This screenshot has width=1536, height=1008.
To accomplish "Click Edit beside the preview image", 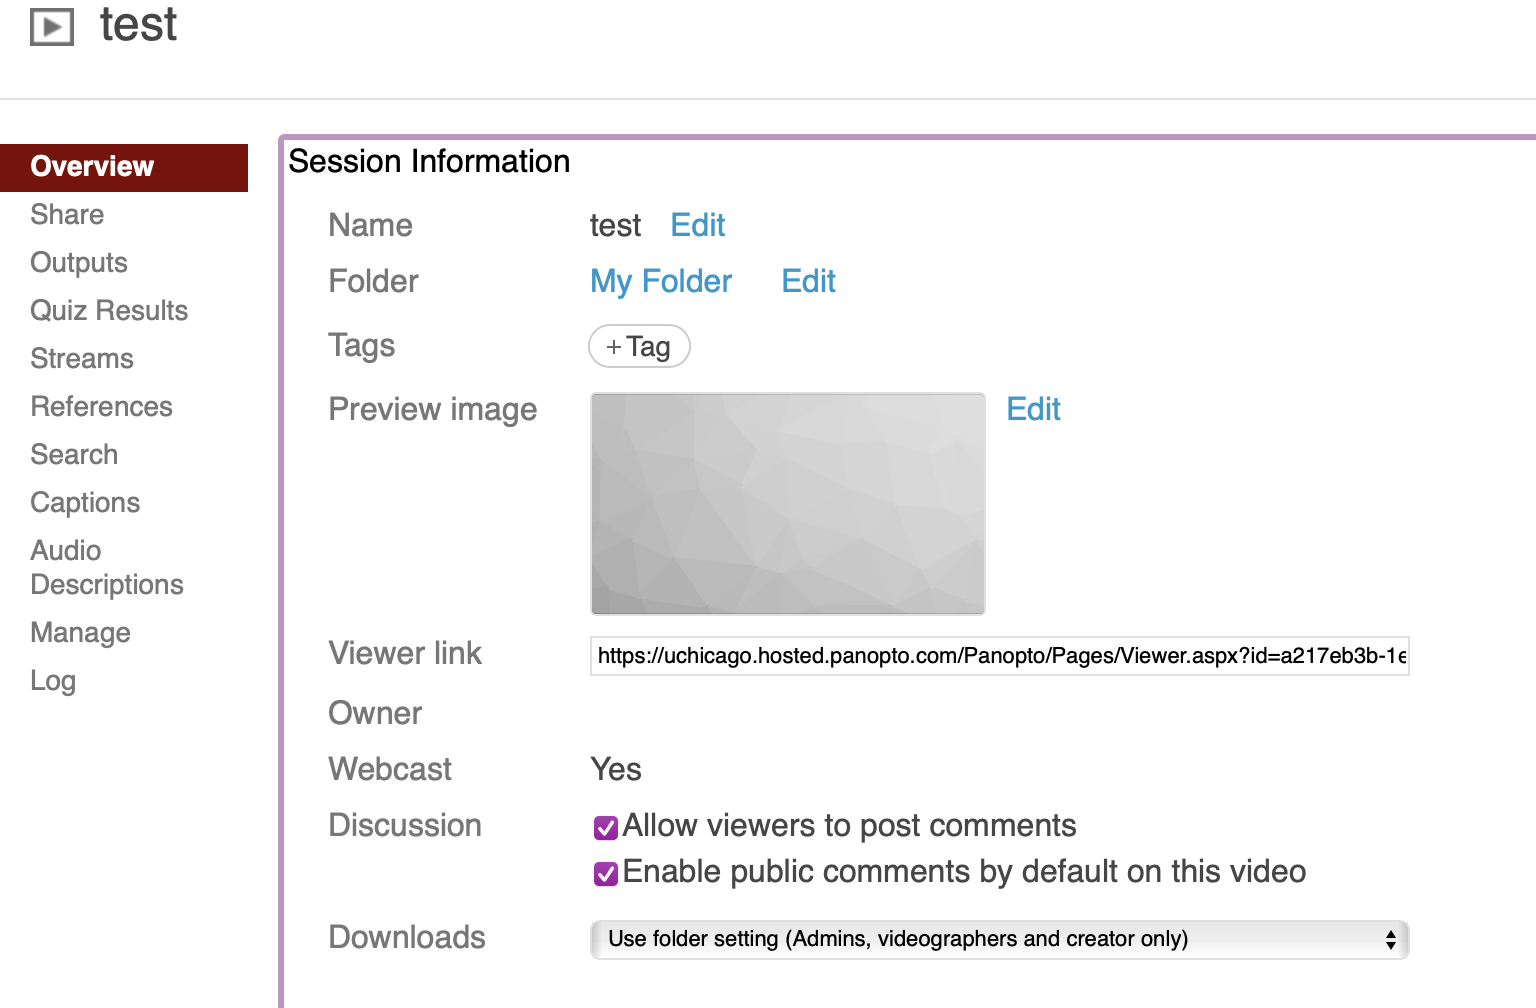I will tap(1033, 410).
